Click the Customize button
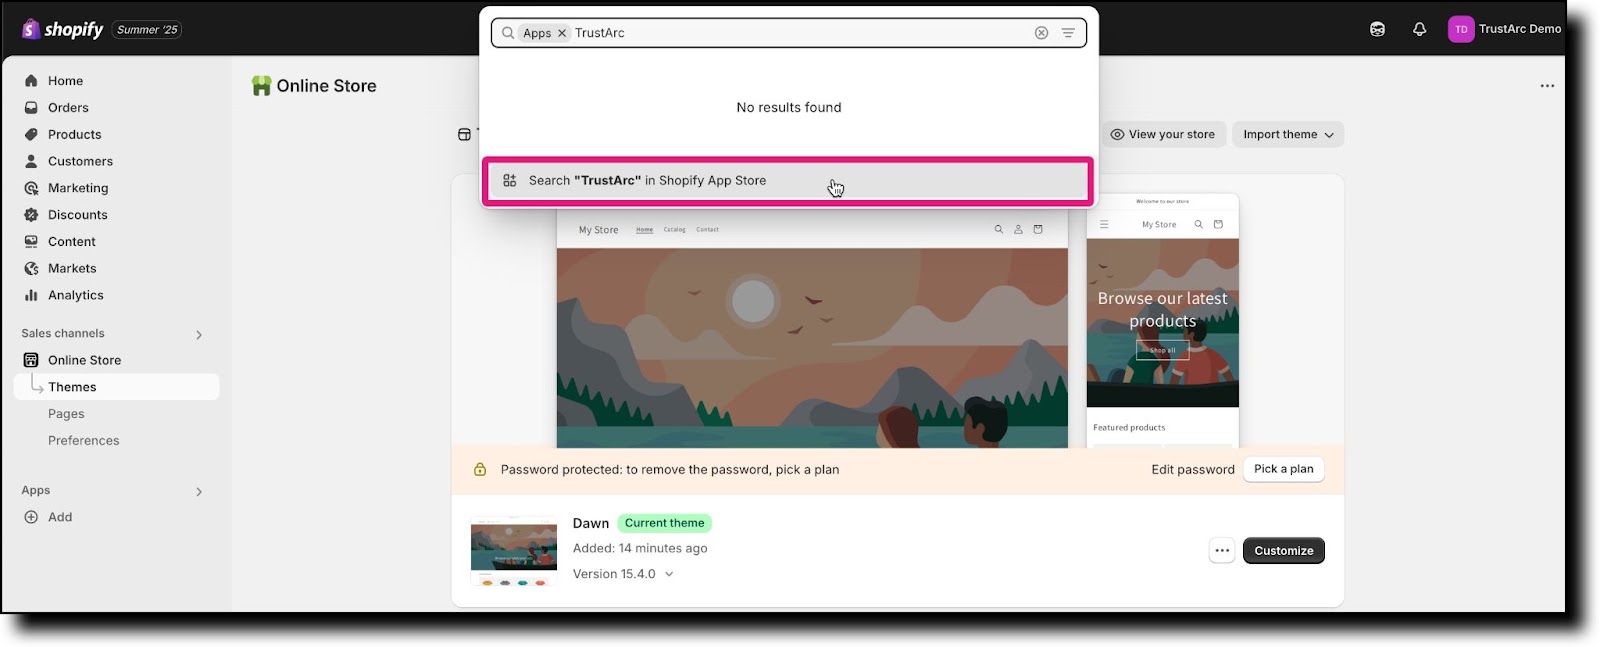The height and width of the screenshot is (647, 1600). (1283, 551)
